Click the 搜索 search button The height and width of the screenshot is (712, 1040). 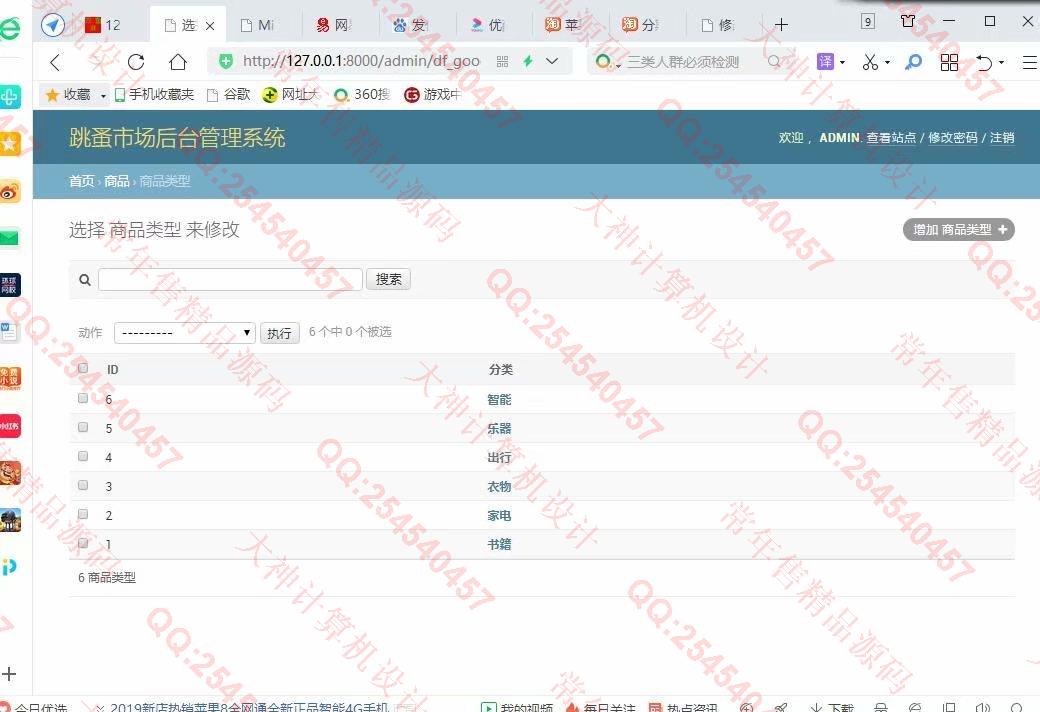coord(388,280)
